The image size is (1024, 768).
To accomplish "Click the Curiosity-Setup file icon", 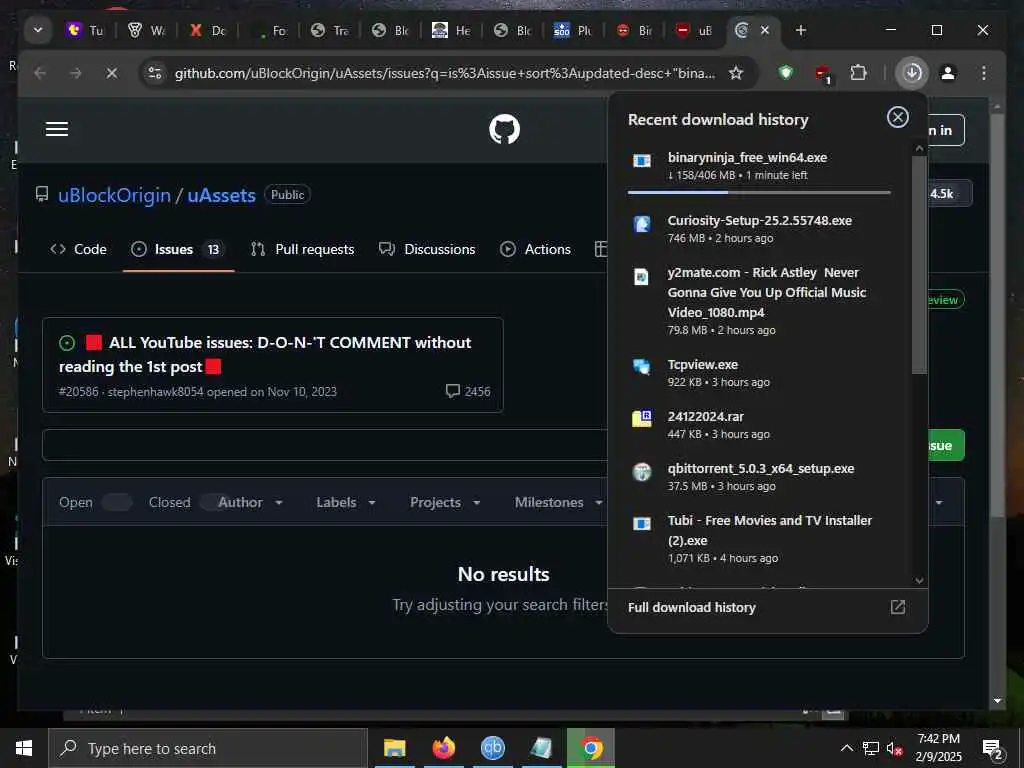I will point(642,224).
